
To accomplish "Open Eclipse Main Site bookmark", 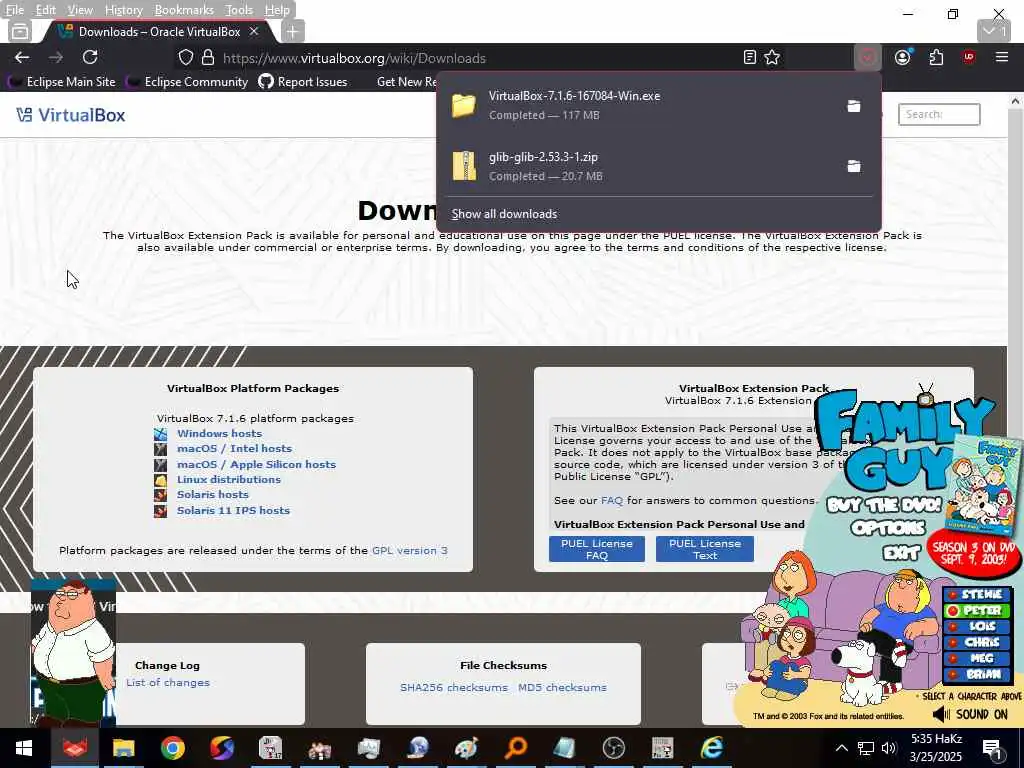I will pos(61,82).
